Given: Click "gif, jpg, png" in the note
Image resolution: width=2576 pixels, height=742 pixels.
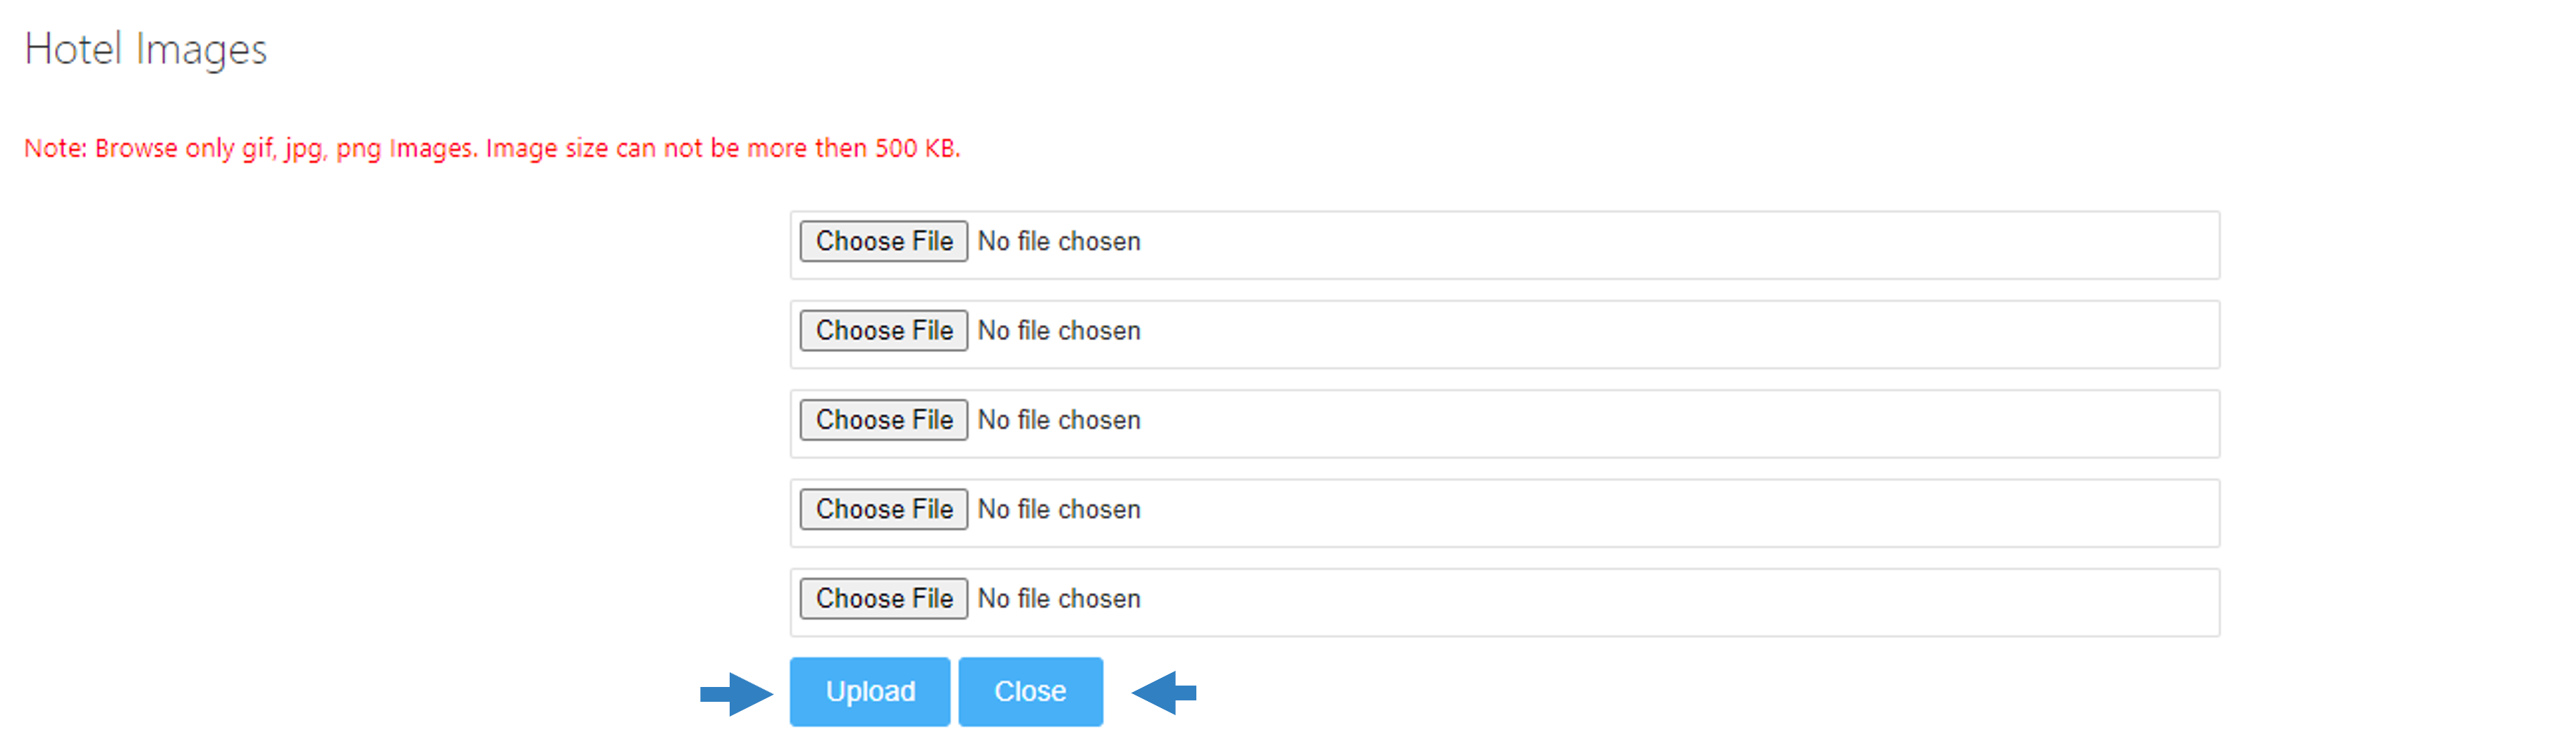Looking at the screenshot, I should (x=312, y=149).
